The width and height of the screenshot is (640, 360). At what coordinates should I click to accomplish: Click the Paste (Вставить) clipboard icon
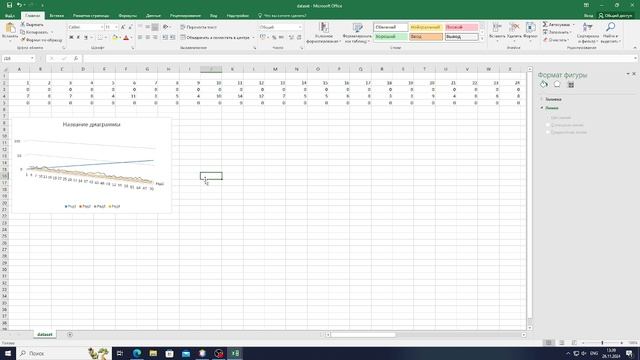[x=10, y=29]
